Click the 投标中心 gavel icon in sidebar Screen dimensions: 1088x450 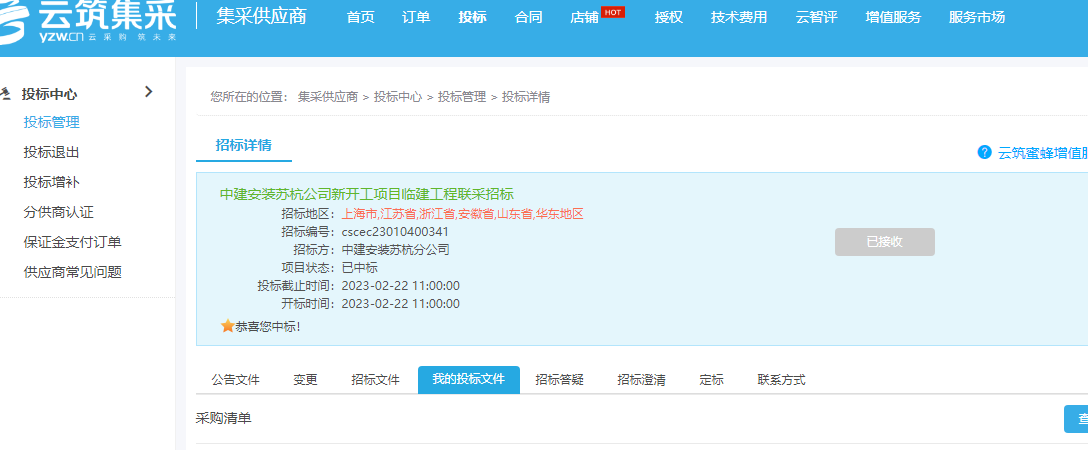(x=7, y=94)
